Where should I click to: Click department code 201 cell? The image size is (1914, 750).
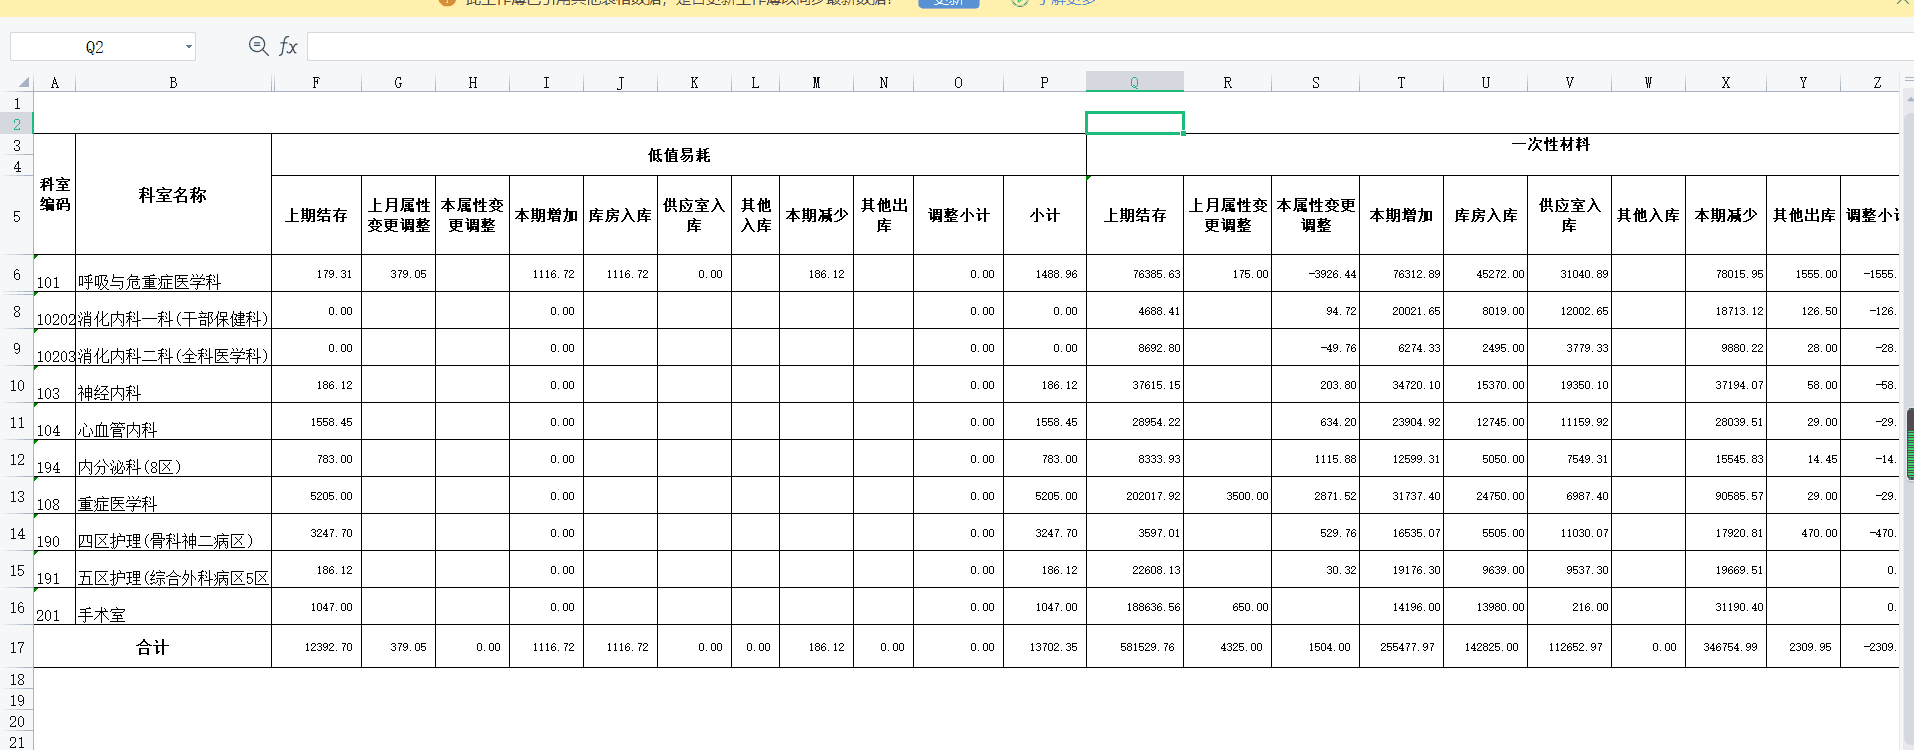click(x=54, y=607)
